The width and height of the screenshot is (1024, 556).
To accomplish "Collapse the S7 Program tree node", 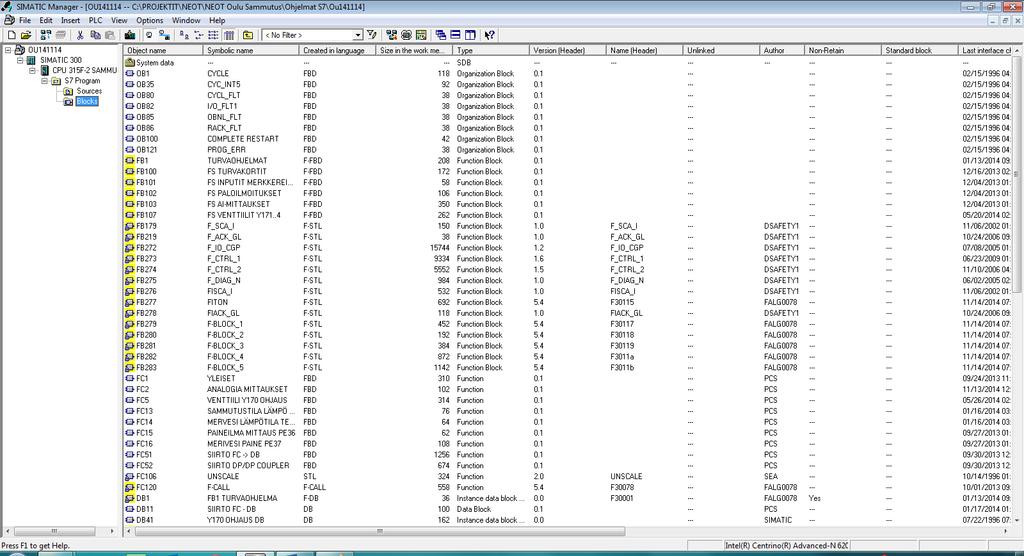I will tap(44, 81).
